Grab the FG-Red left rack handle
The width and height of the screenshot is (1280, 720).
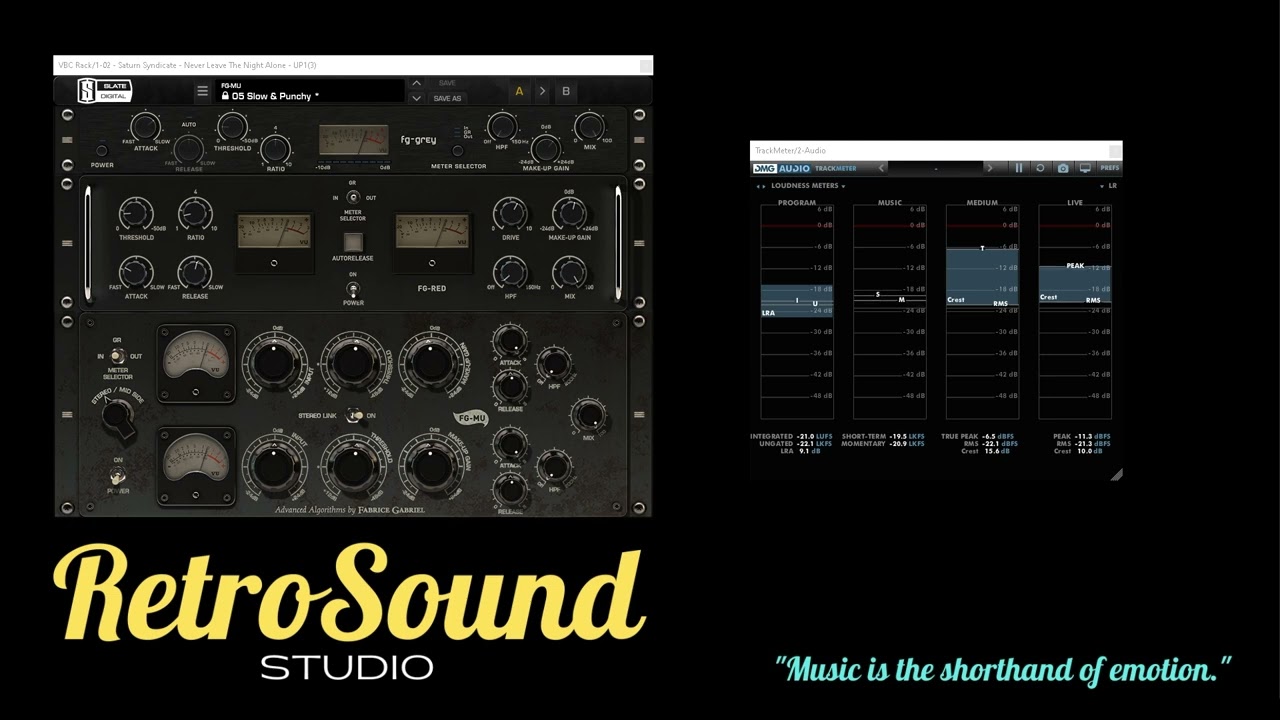click(x=68, y=243)
